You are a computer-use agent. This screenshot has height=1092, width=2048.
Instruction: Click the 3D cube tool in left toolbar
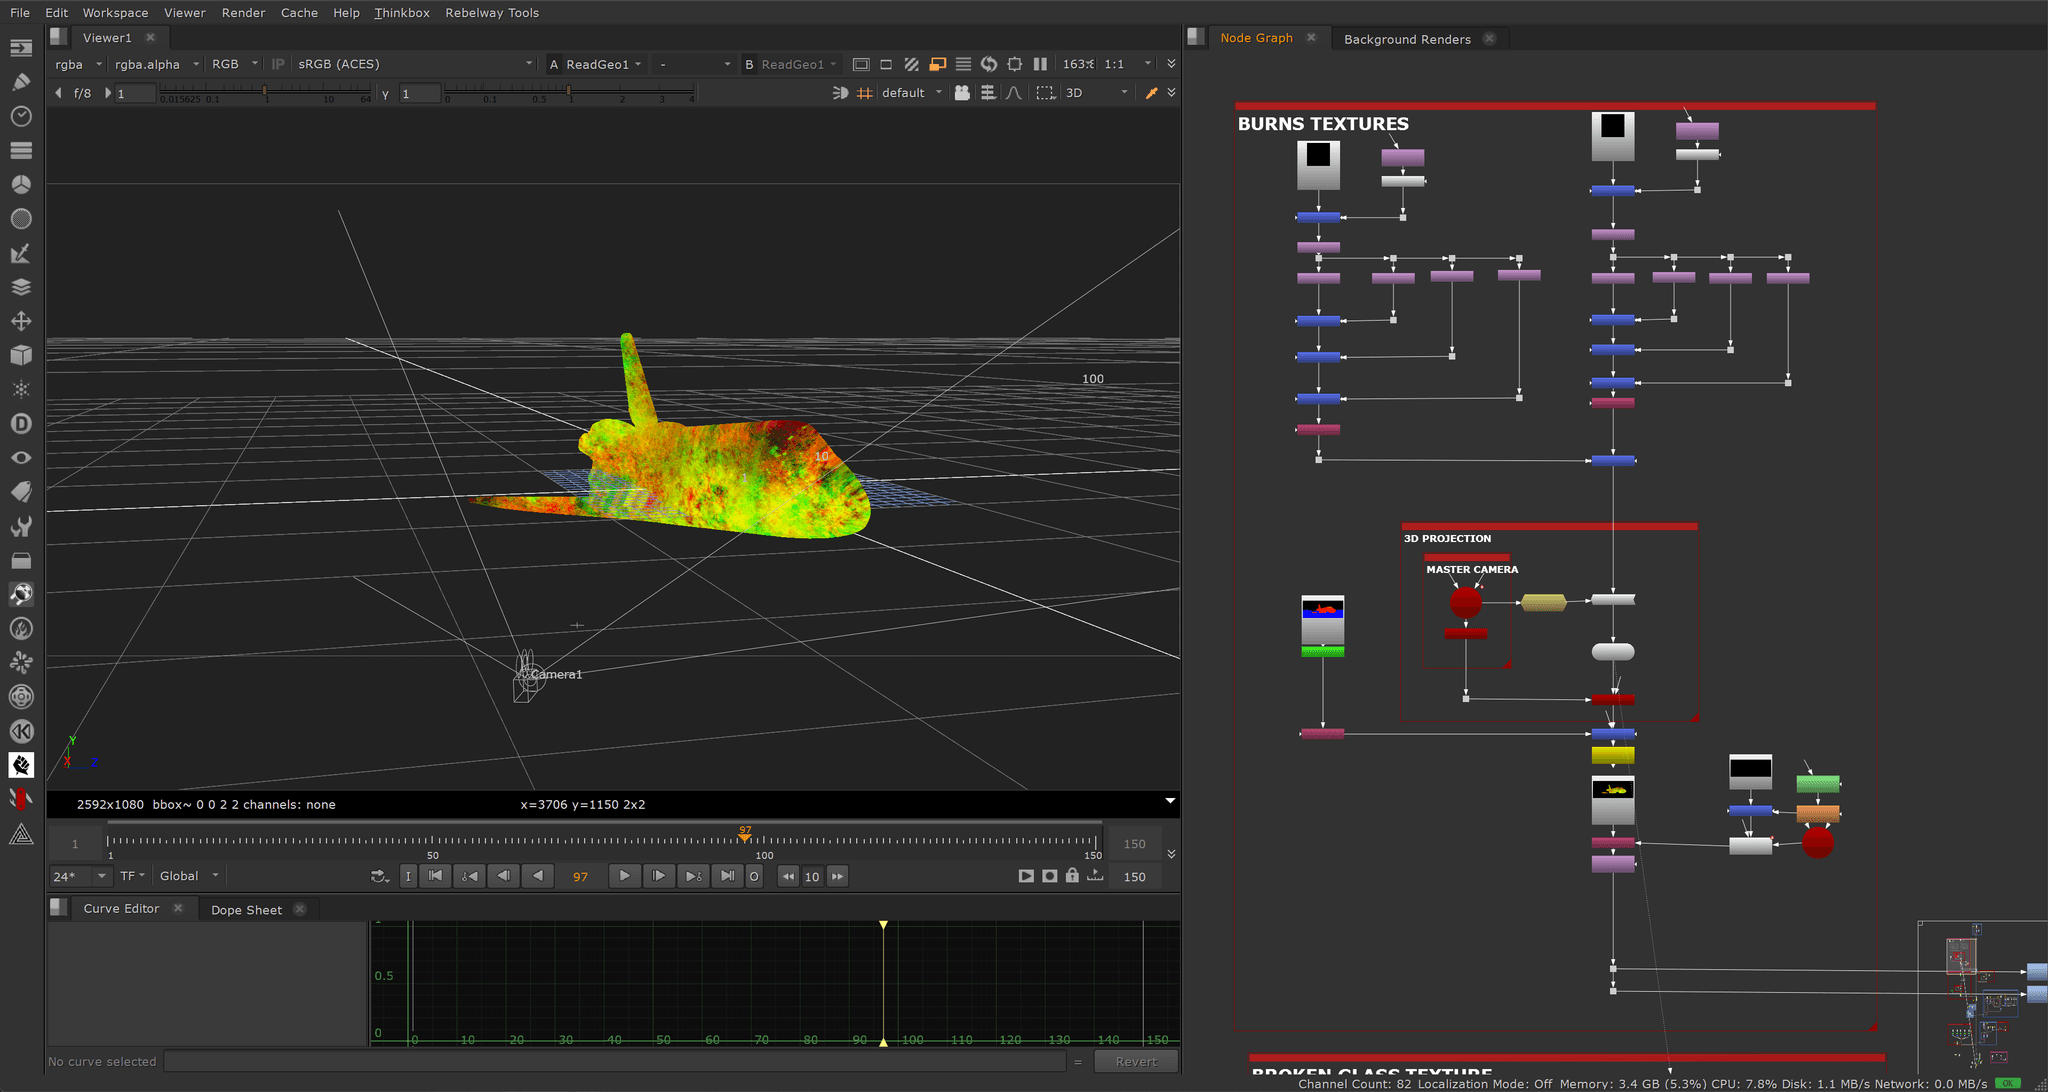[21, 355]
